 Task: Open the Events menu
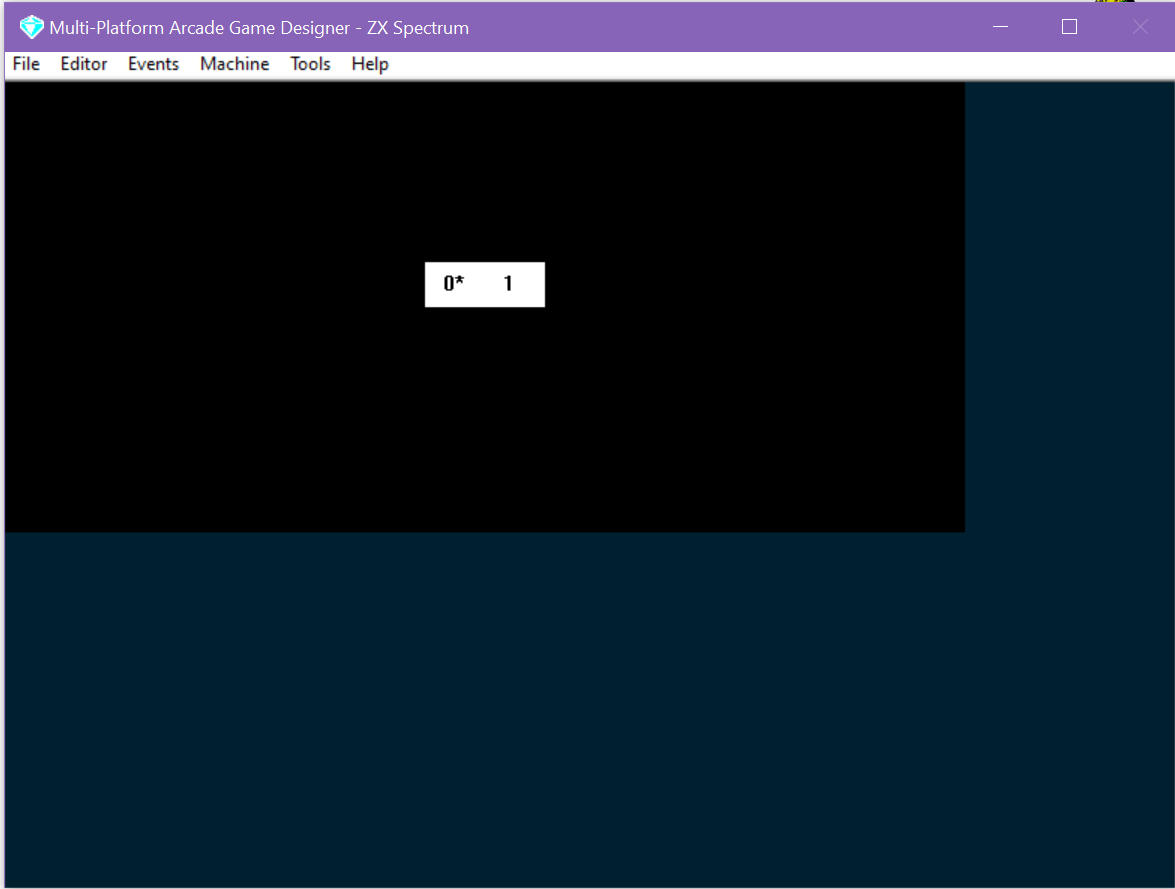[x=154, y=64]
